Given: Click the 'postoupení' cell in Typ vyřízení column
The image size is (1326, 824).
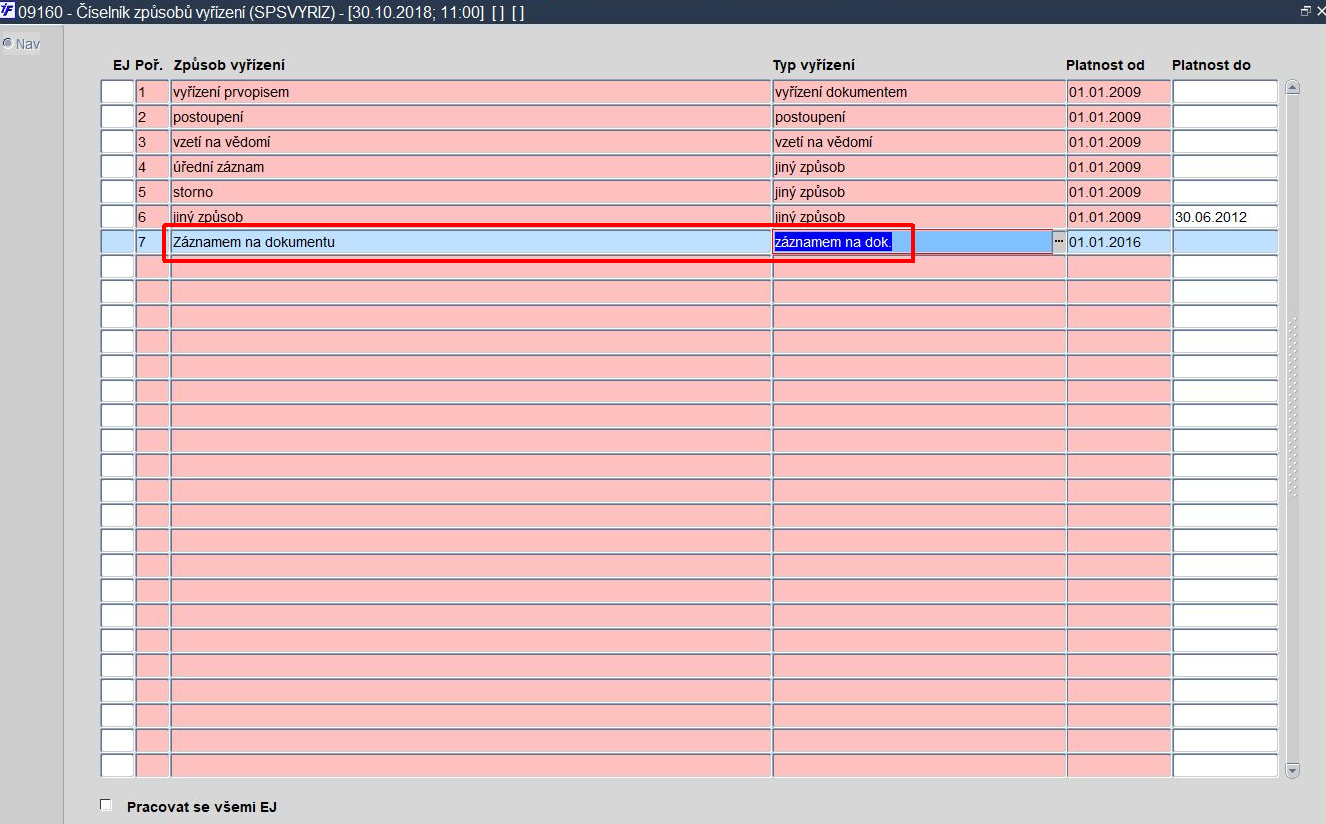Looking at the screenshot, I should point(919,117).
